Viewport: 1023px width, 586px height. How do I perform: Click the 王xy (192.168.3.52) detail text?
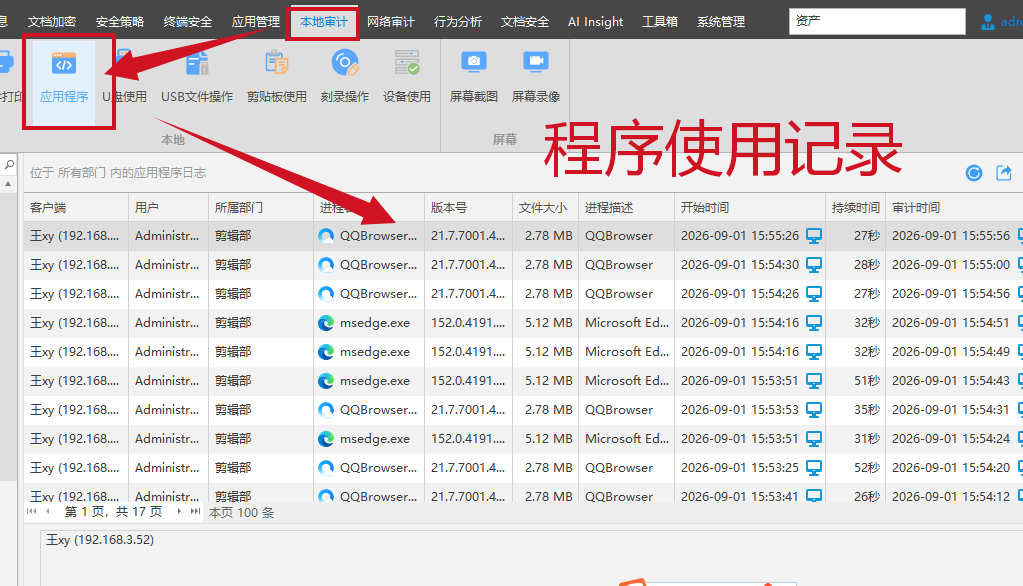click(100, 540)
